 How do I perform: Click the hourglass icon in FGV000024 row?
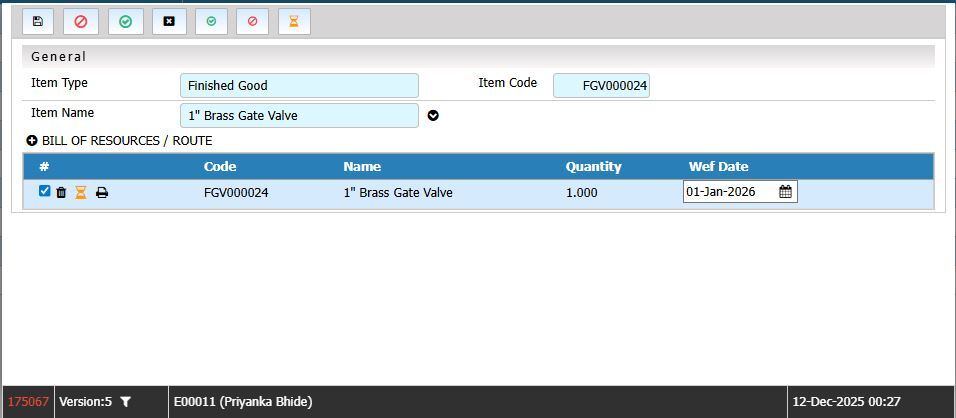81,192
